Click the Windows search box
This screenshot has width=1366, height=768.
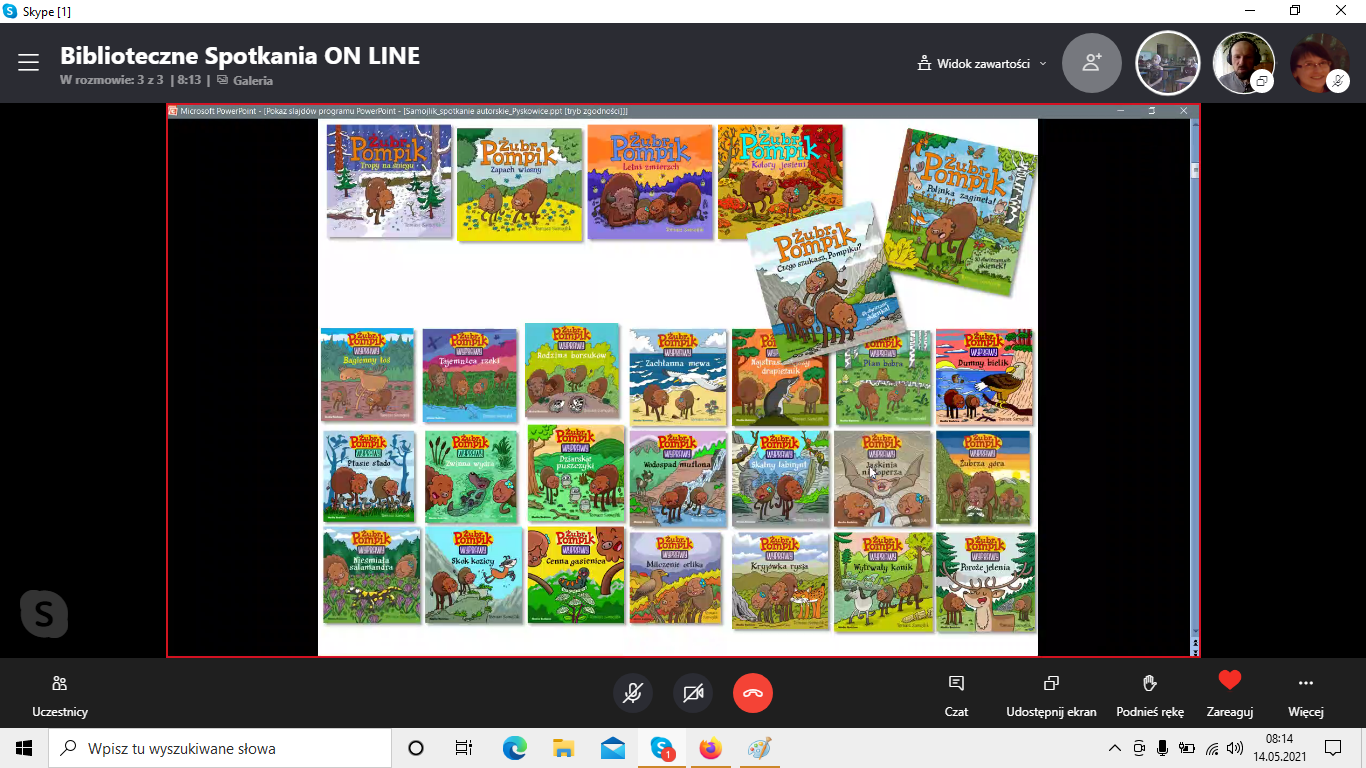click(x=220, y=748)
